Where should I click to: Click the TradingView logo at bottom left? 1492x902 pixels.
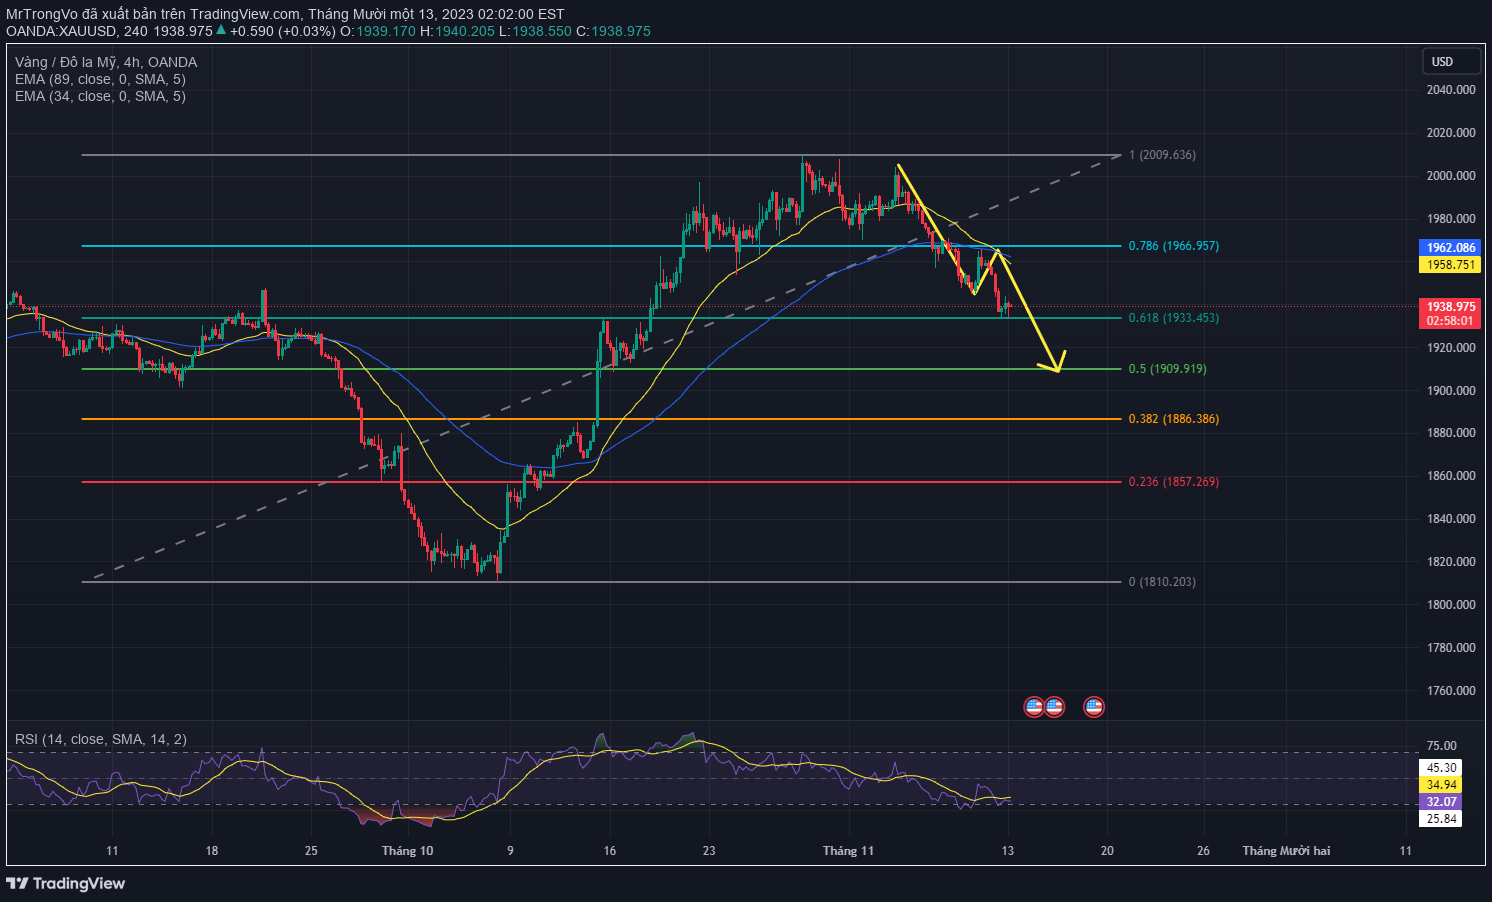tap(66, 883)
